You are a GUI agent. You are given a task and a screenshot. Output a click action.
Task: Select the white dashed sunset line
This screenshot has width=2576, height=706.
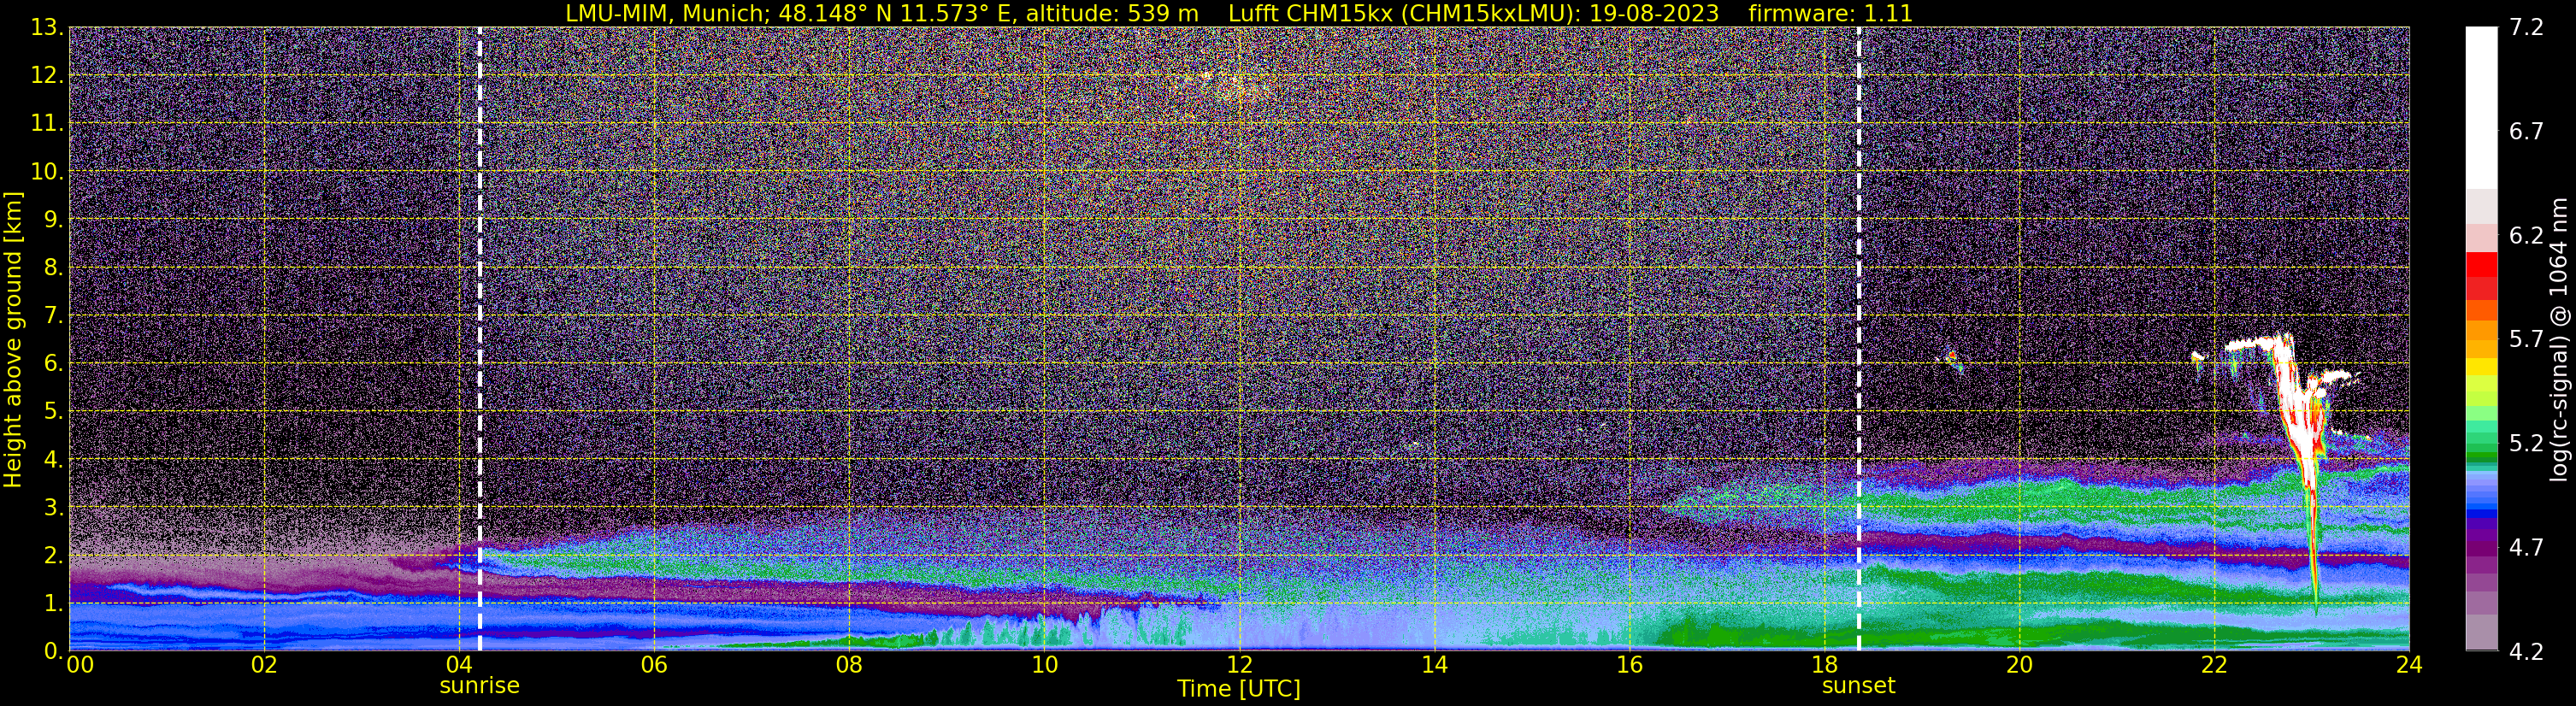(1859, 339)
